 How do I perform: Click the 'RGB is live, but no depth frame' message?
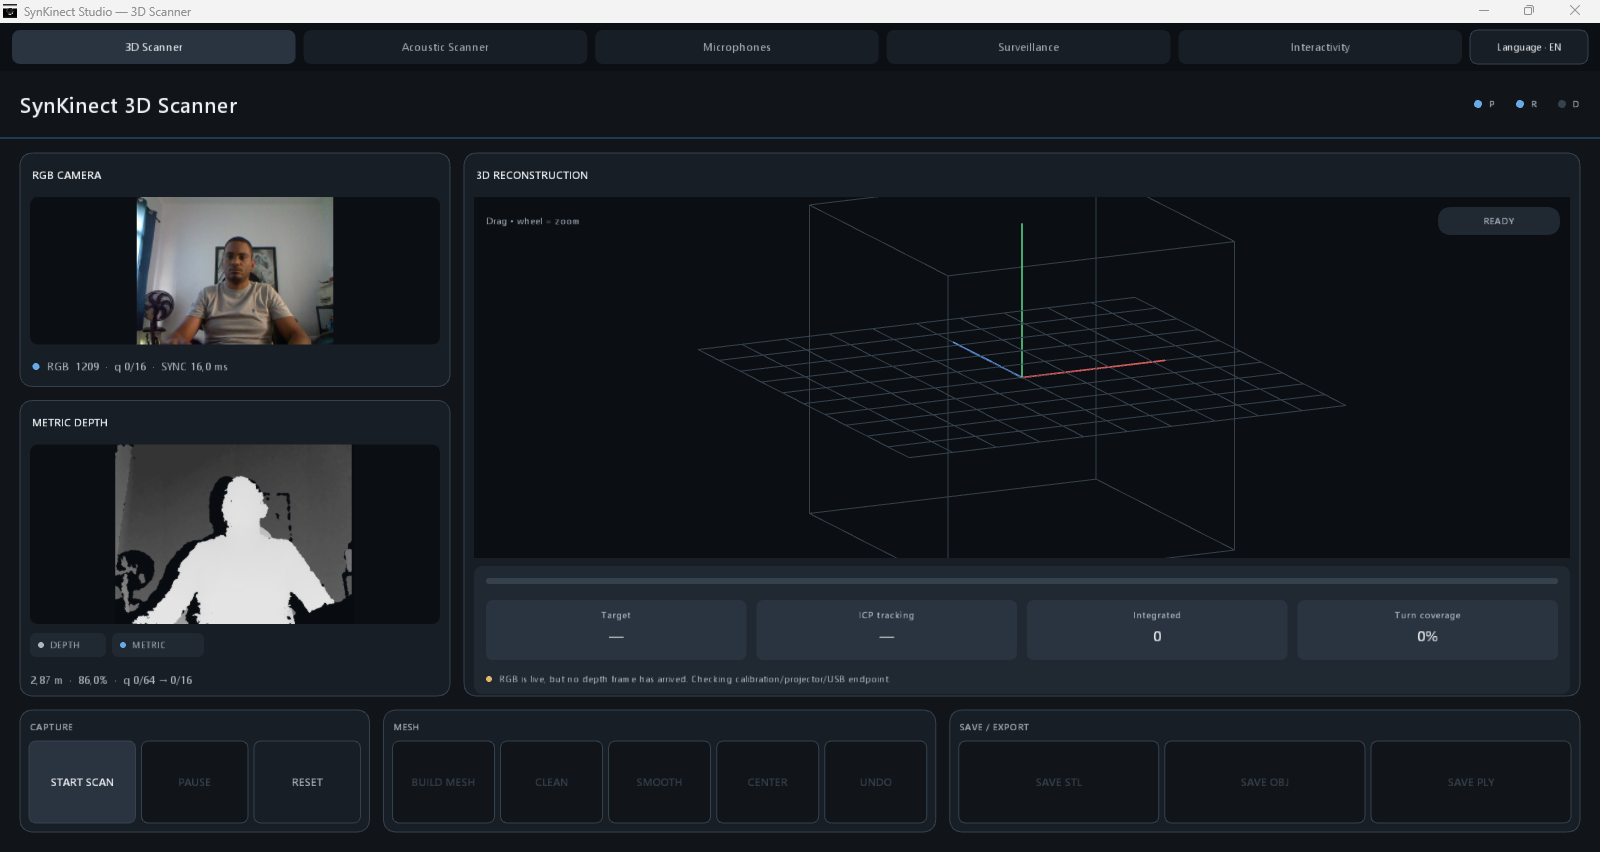694,679
